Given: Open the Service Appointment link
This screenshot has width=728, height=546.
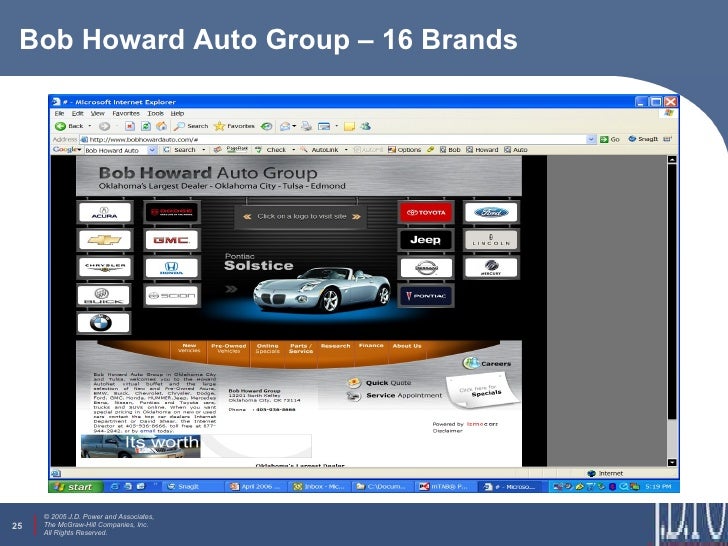Looking at the screenshot, I should 395,396.
